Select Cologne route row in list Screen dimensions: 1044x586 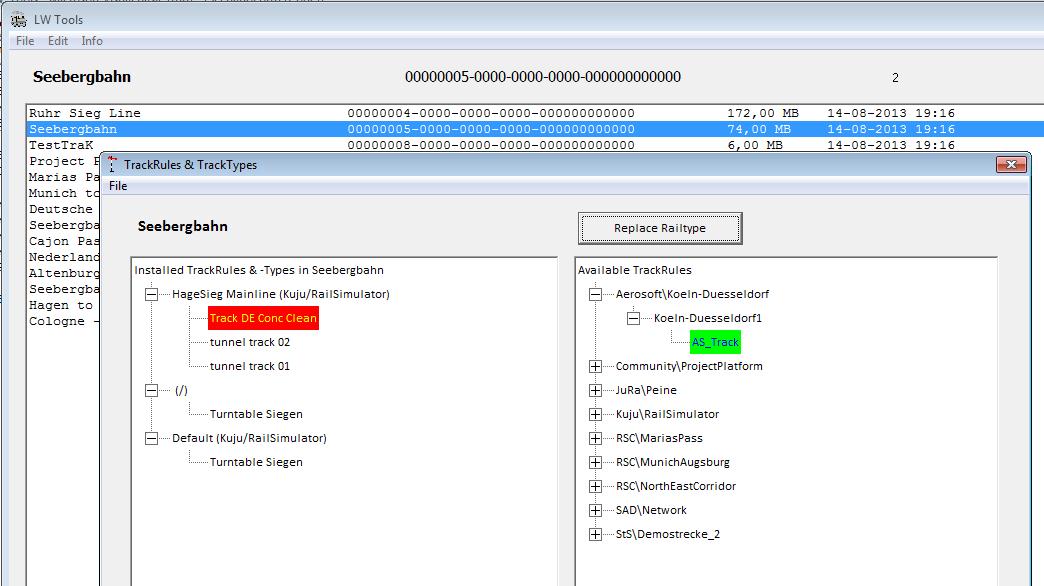point(63,321)
